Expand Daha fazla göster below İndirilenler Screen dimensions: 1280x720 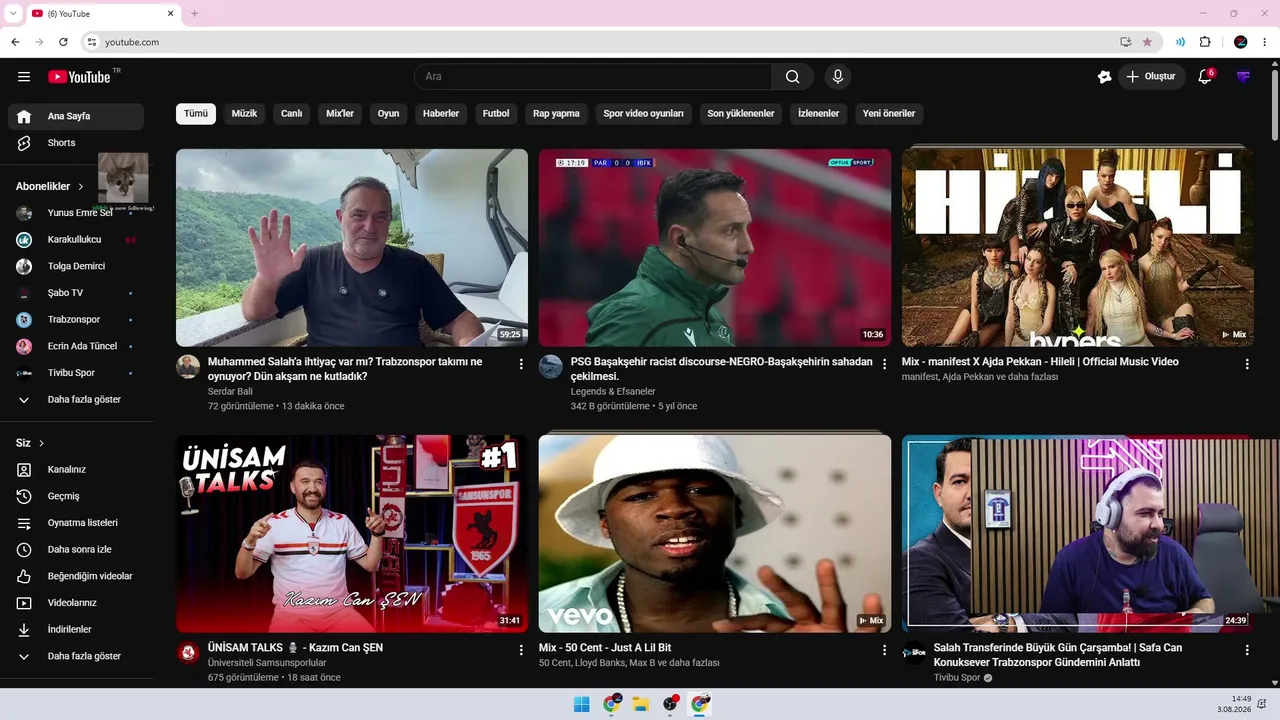click(x=76, y=656)
